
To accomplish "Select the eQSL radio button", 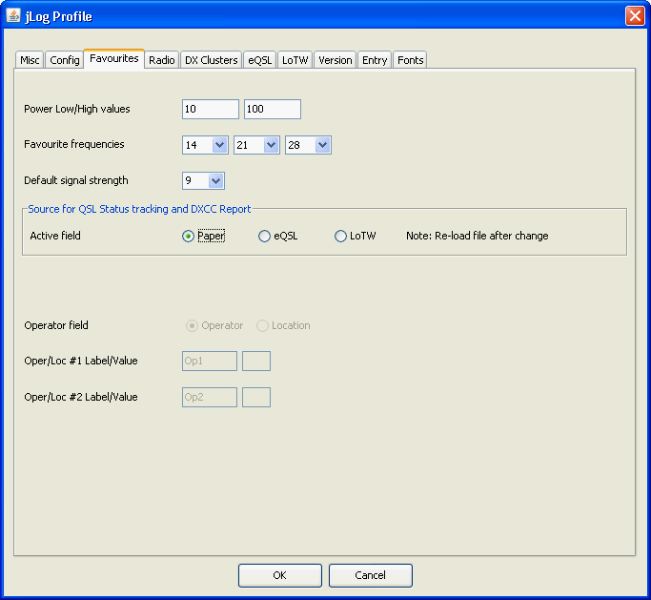I will tap(265, 236).
